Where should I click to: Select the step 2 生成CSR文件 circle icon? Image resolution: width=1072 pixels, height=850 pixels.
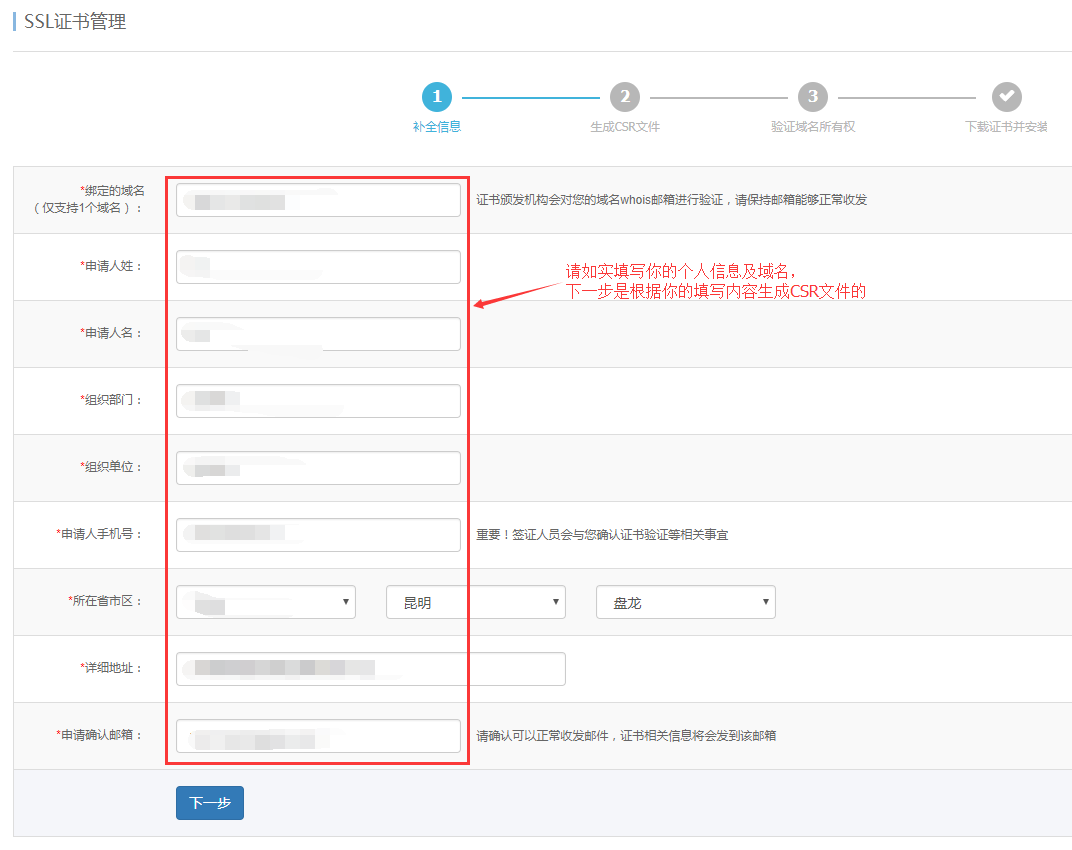[625, 97]
